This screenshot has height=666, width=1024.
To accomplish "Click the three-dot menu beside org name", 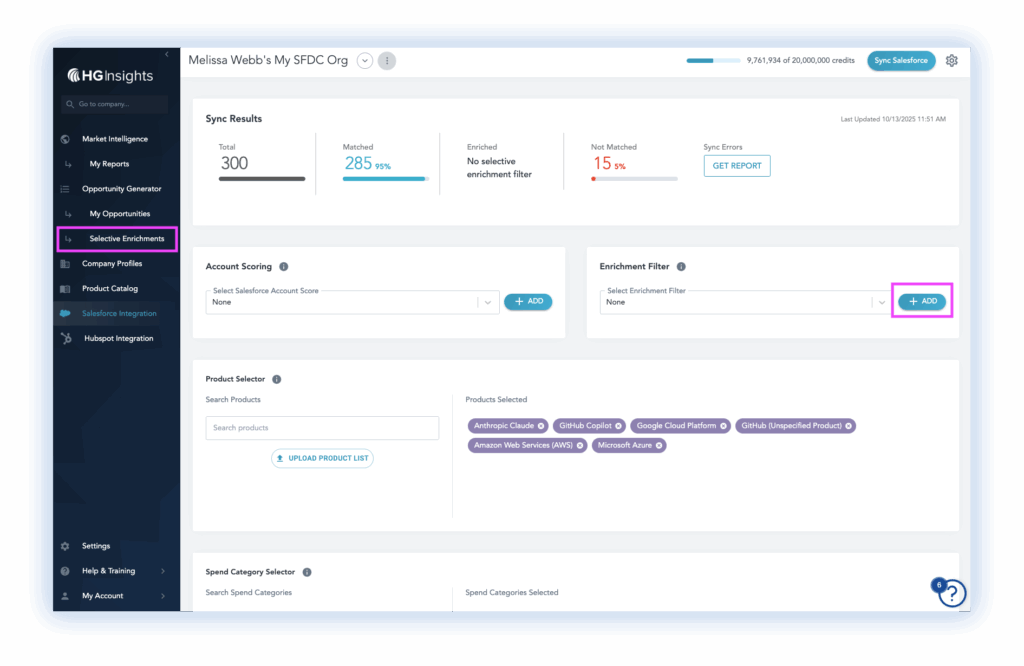I will click(x=387, y=61).
